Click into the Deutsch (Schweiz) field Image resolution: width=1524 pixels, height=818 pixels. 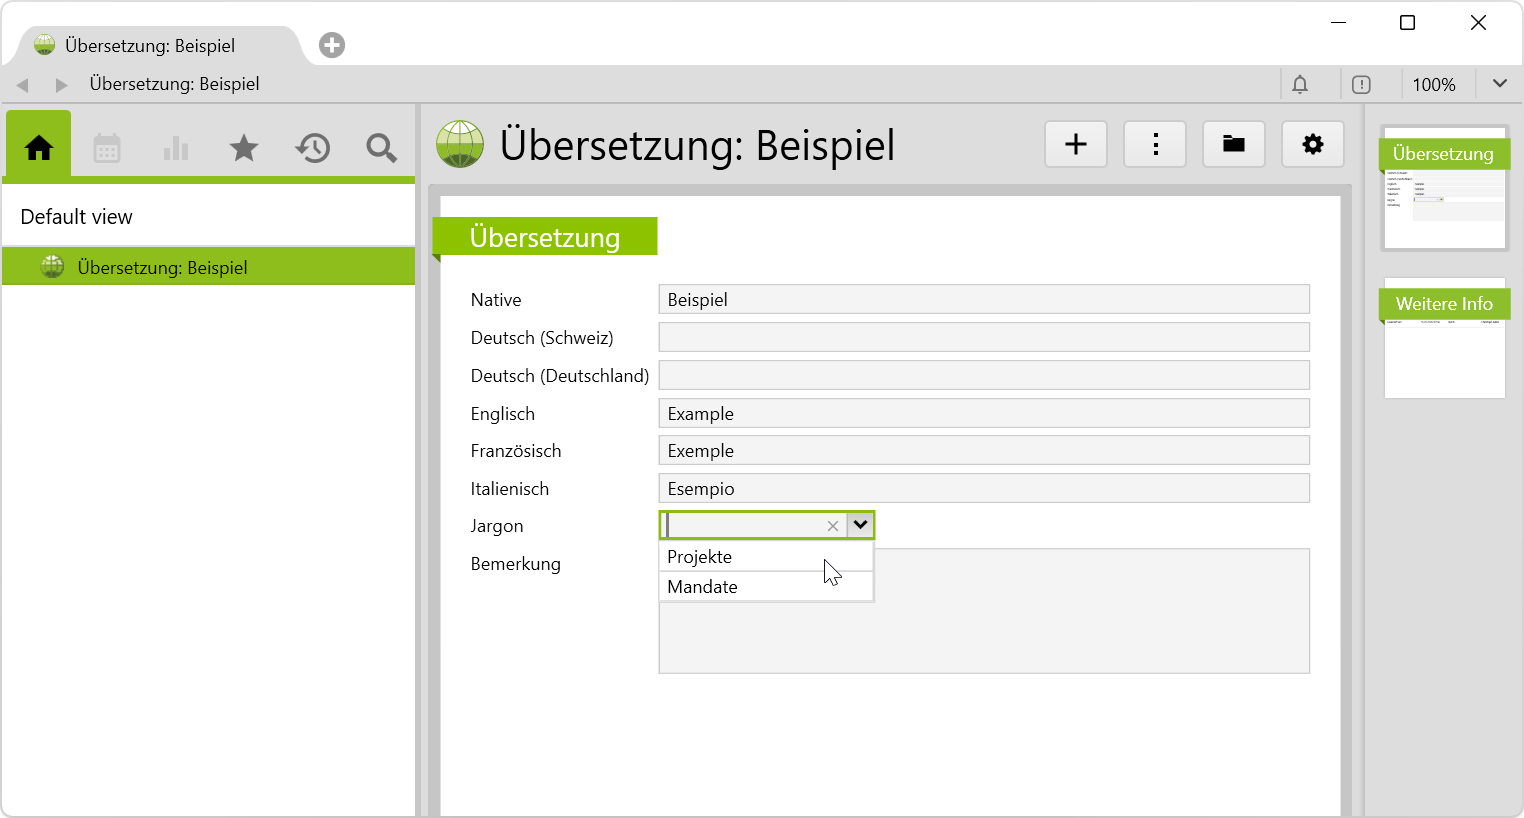pos(983,337)
